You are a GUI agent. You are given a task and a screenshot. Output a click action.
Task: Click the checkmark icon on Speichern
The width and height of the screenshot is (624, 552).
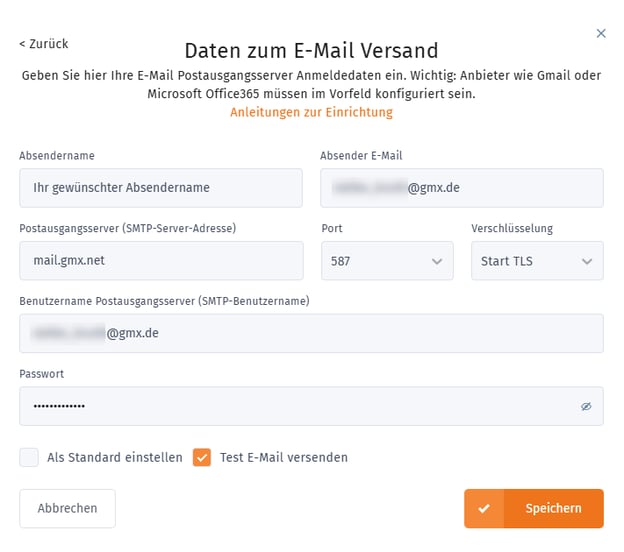click(x=484, y=508)
